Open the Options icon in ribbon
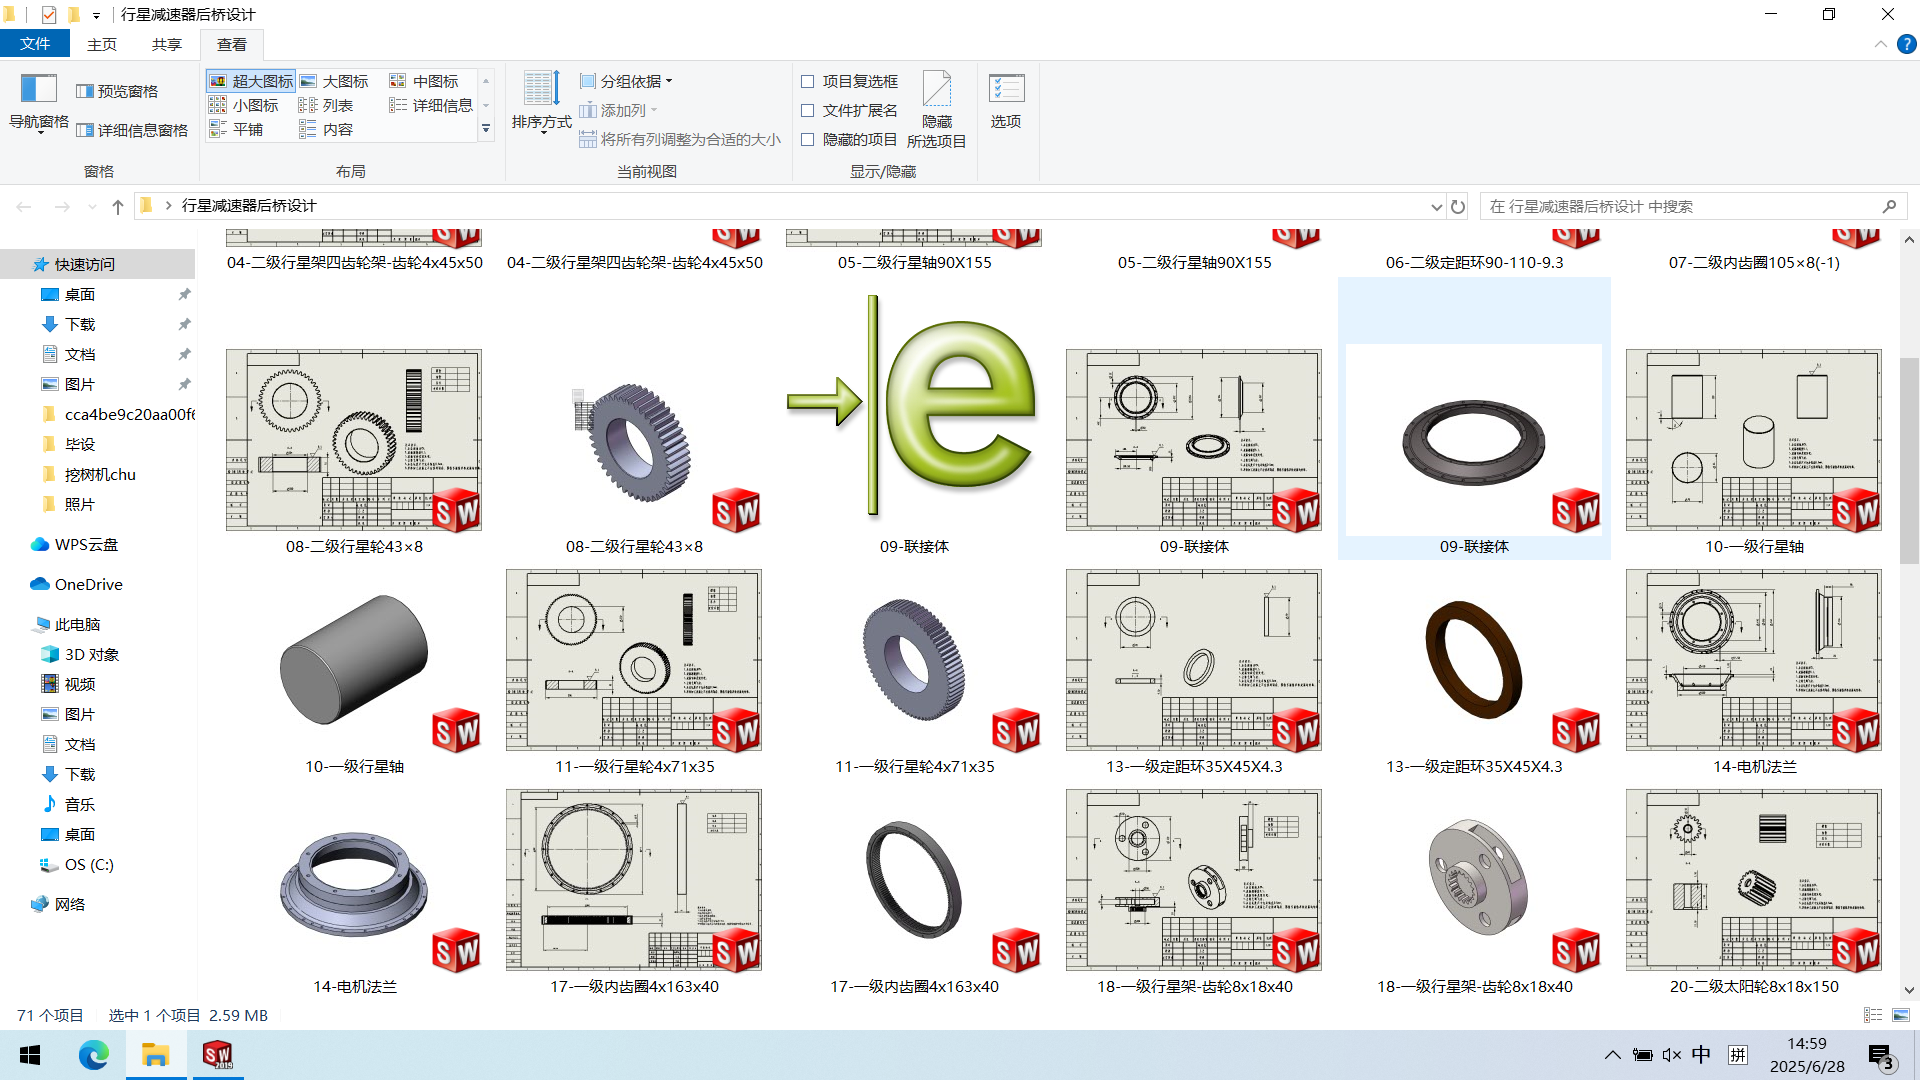Image resolution: width=1920 pixels, height=1080 pixels. tap(1006, 90)
